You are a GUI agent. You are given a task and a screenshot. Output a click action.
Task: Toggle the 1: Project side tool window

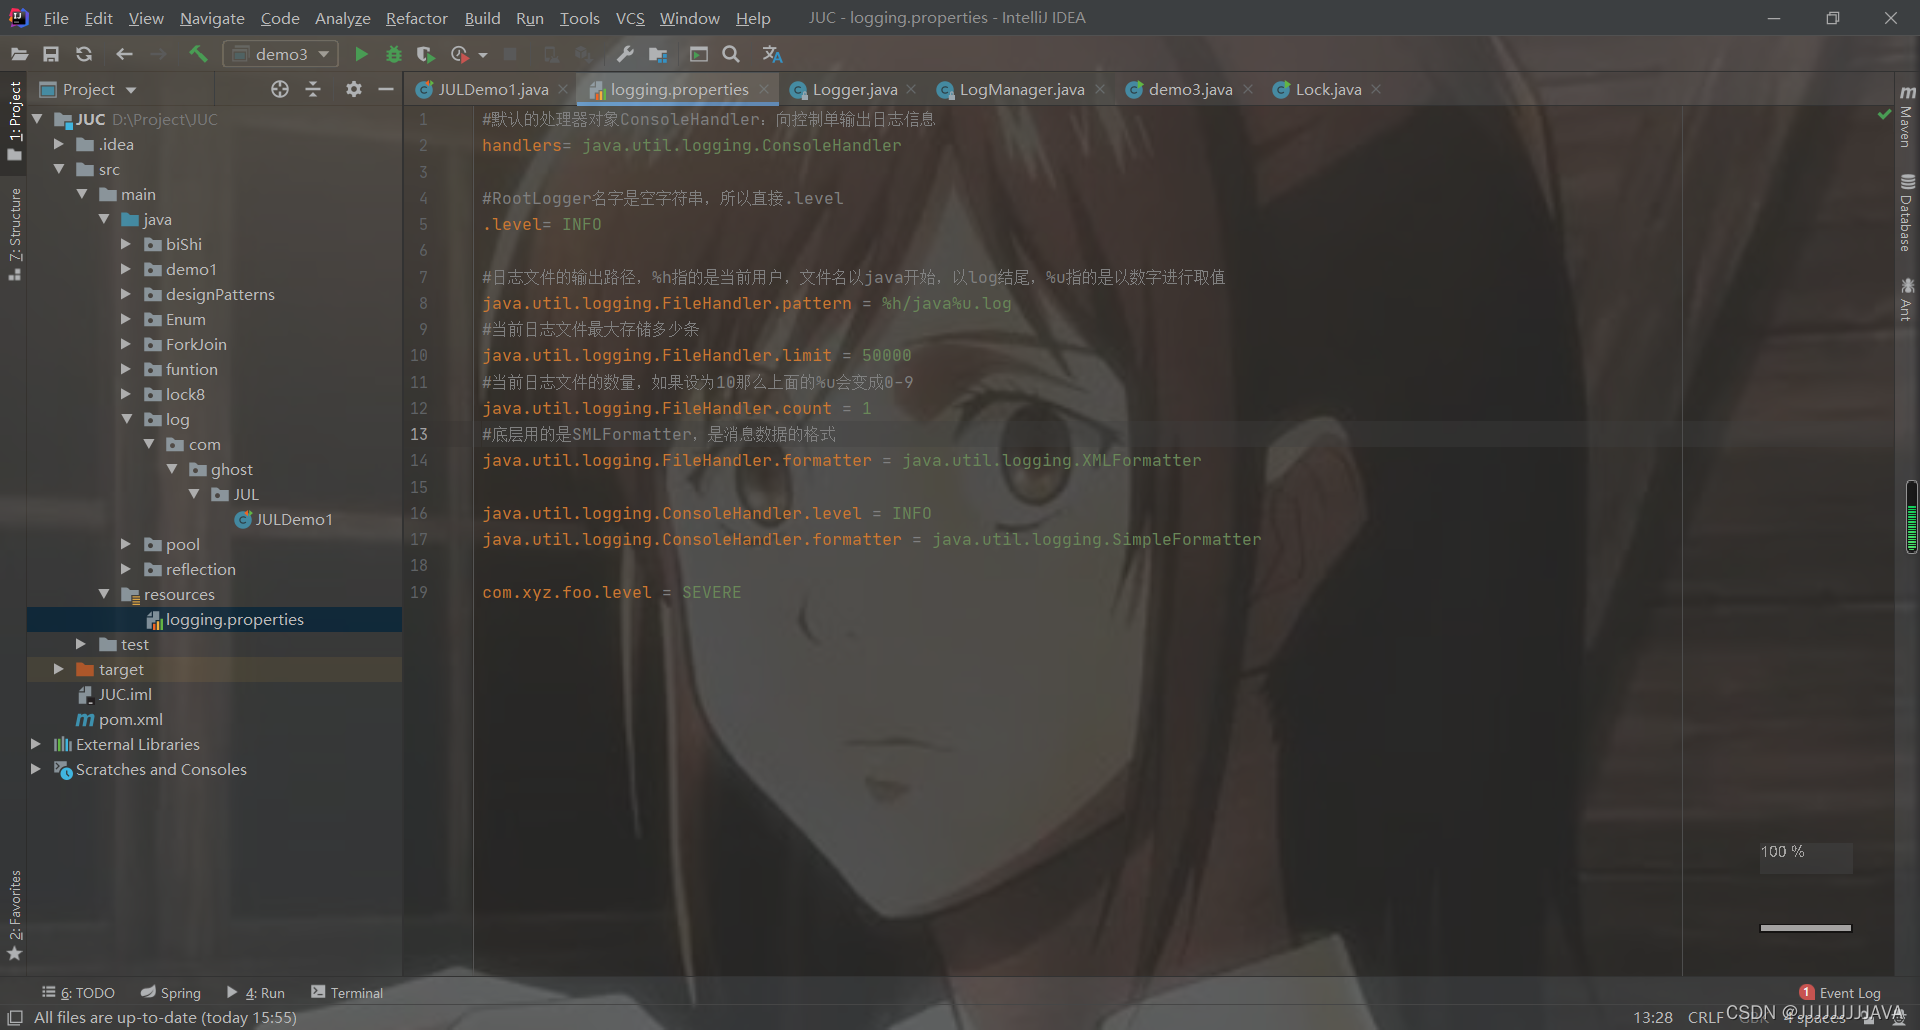click(14, 120)
